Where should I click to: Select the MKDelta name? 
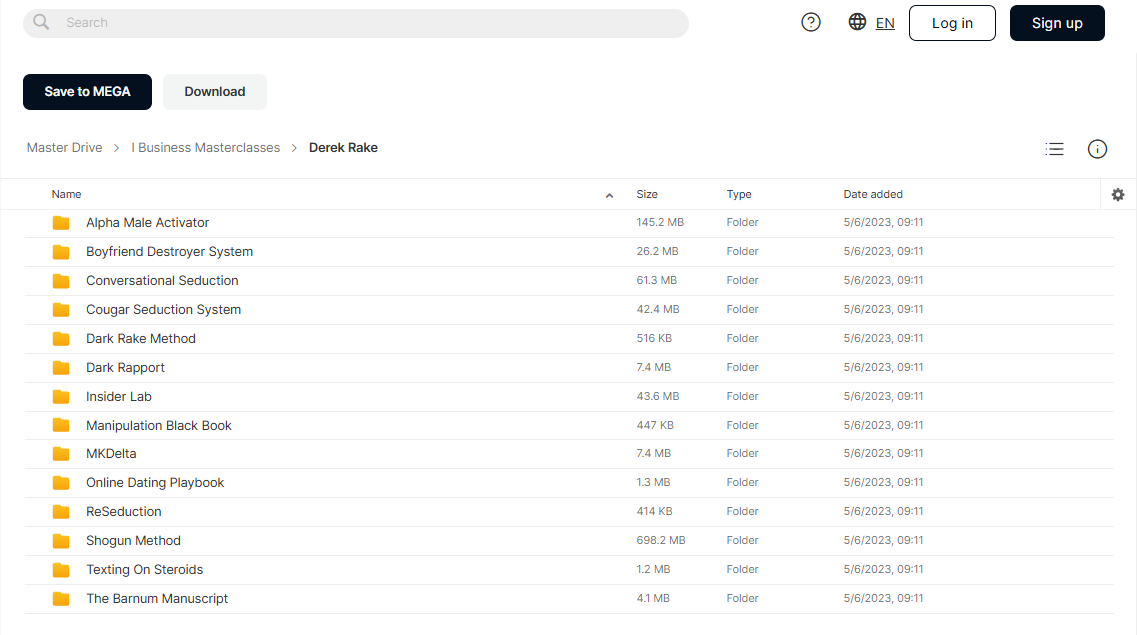[111, 454]
